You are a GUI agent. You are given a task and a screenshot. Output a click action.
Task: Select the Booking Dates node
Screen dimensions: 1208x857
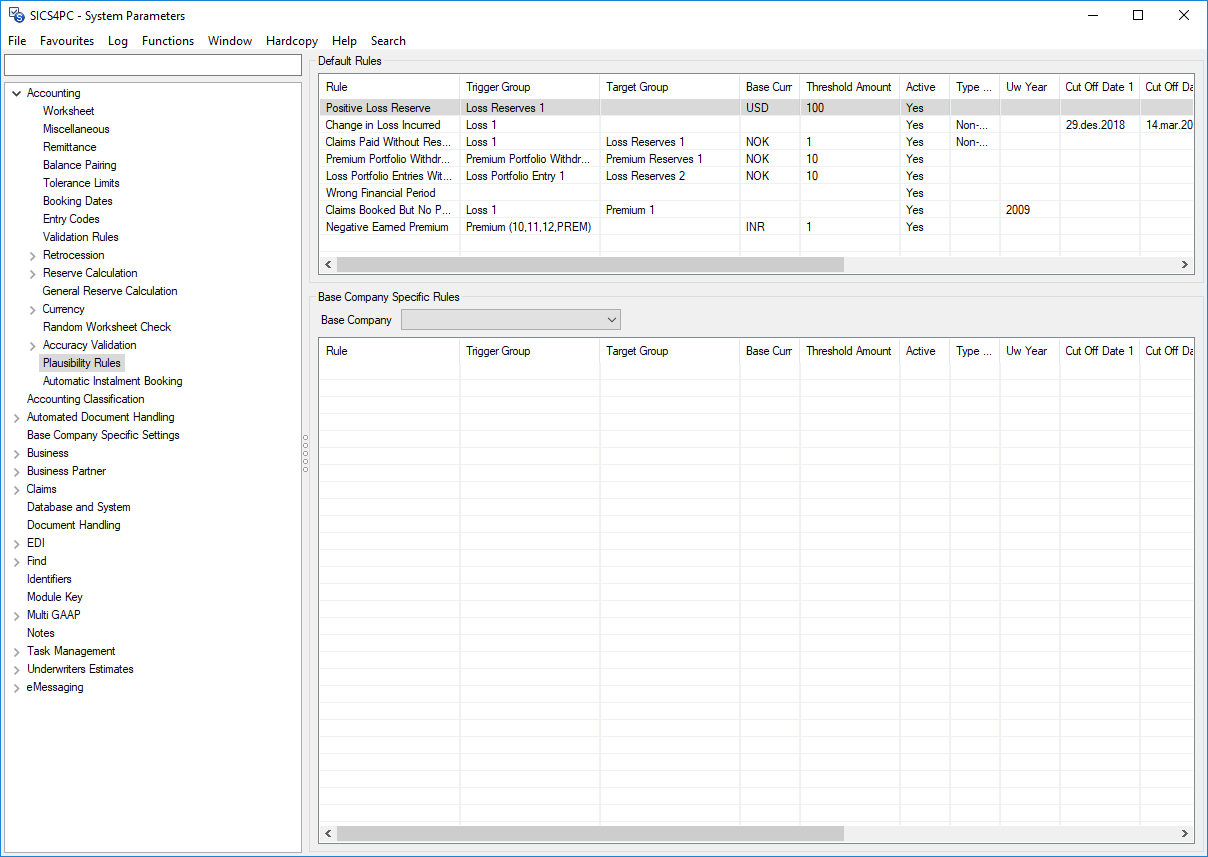(77, 201)
